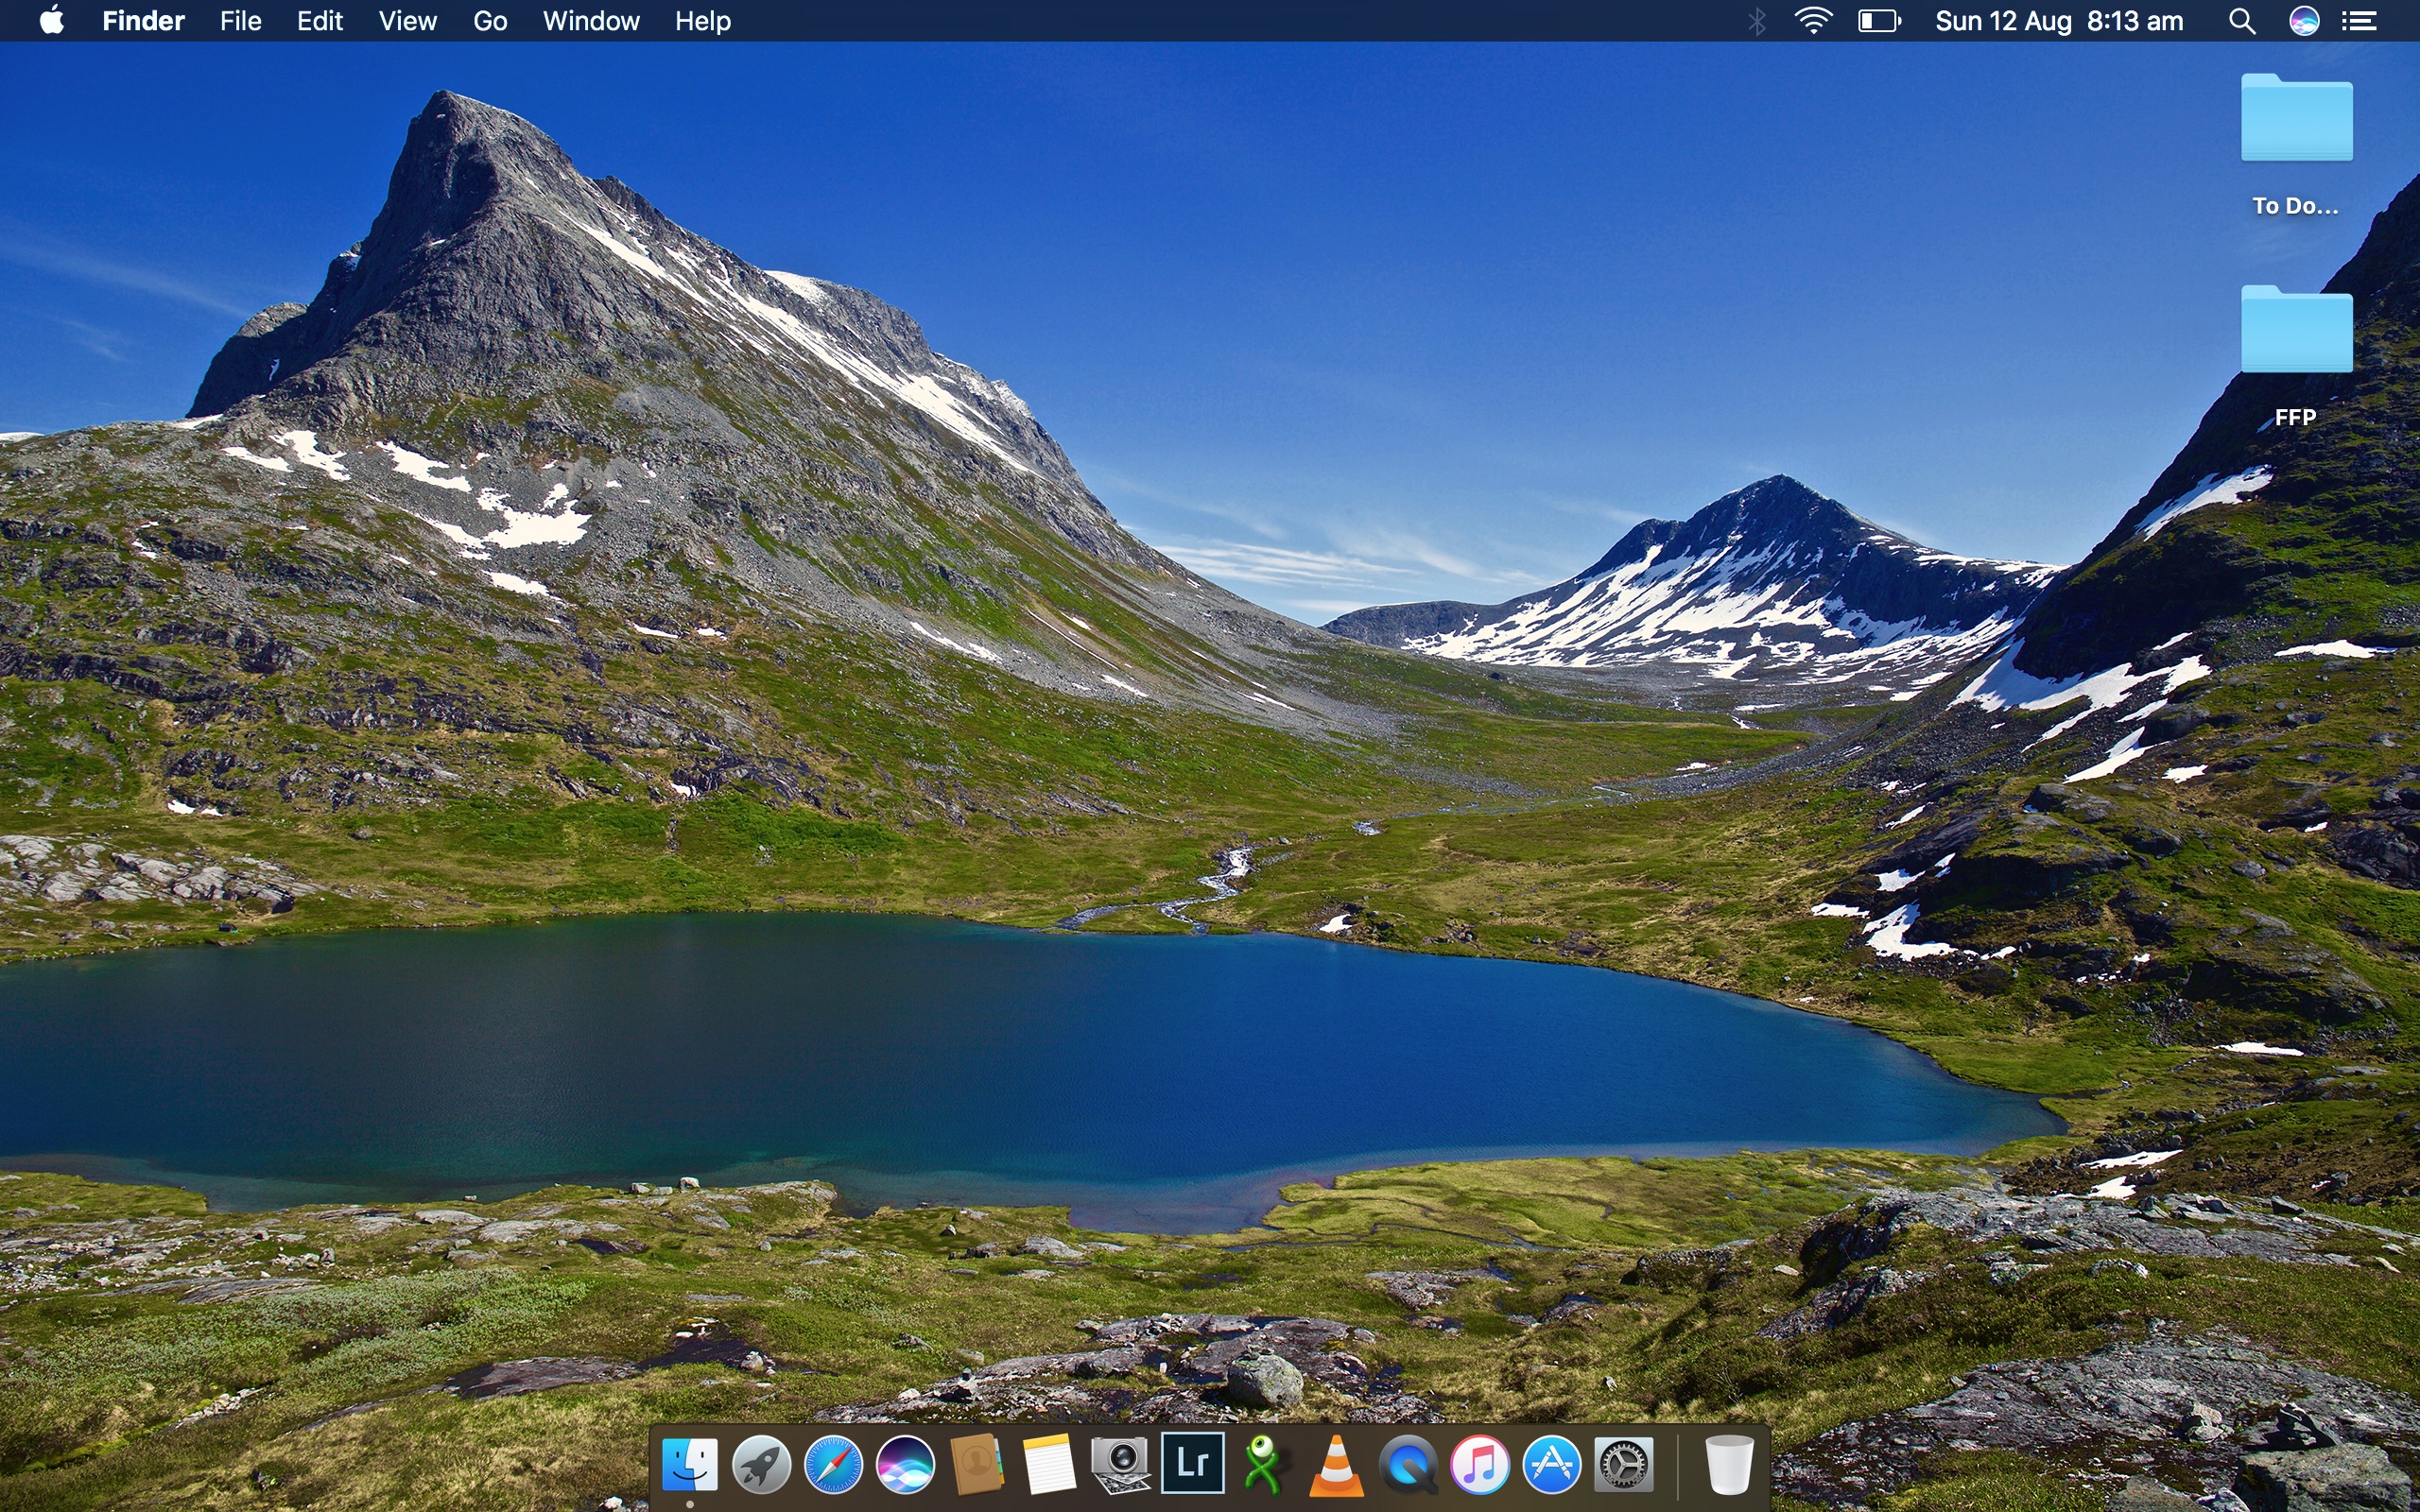This screenshot has height=1512, width=2420.
Task: Expand the Wi-Fi status menu
Action: point(1813,21)
